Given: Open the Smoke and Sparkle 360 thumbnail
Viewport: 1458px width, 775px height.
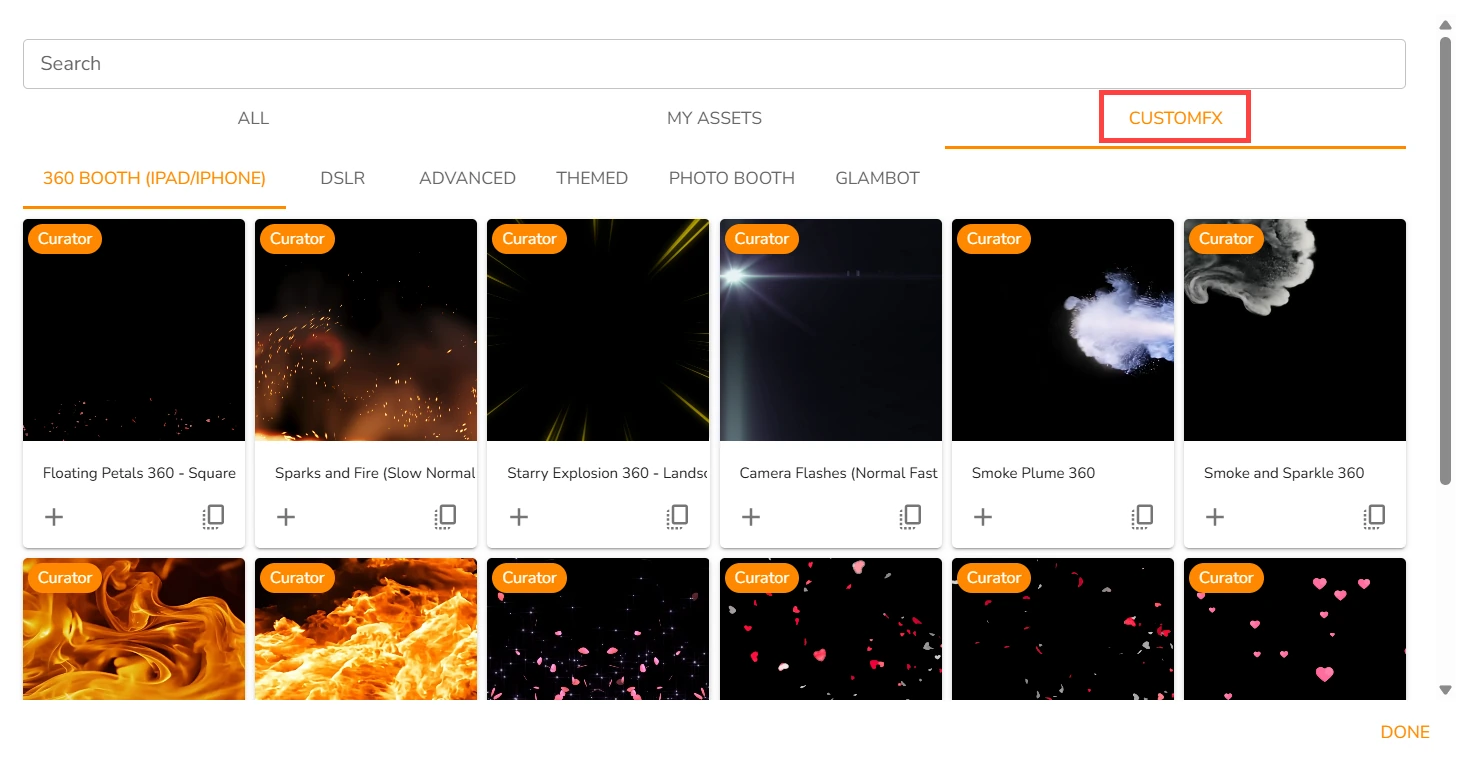Looking at the screenshot, I should point(1295,330).
